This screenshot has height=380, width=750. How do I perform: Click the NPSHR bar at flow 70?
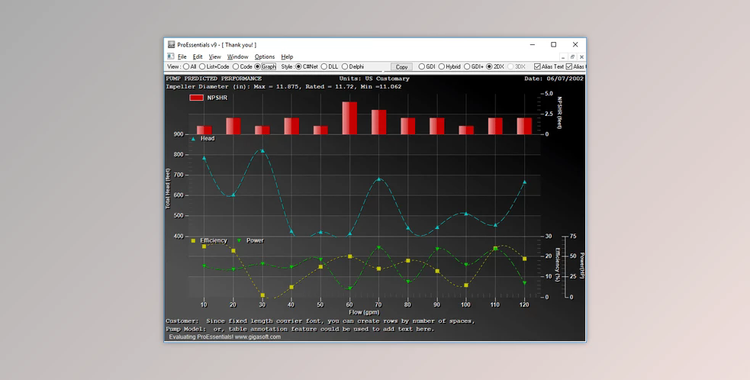(379, 122)
